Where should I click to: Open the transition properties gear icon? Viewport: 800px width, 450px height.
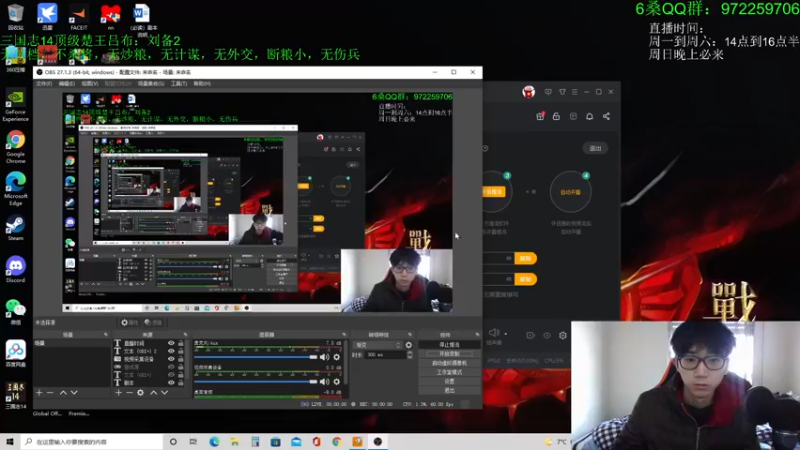click(x=409, y=345)
